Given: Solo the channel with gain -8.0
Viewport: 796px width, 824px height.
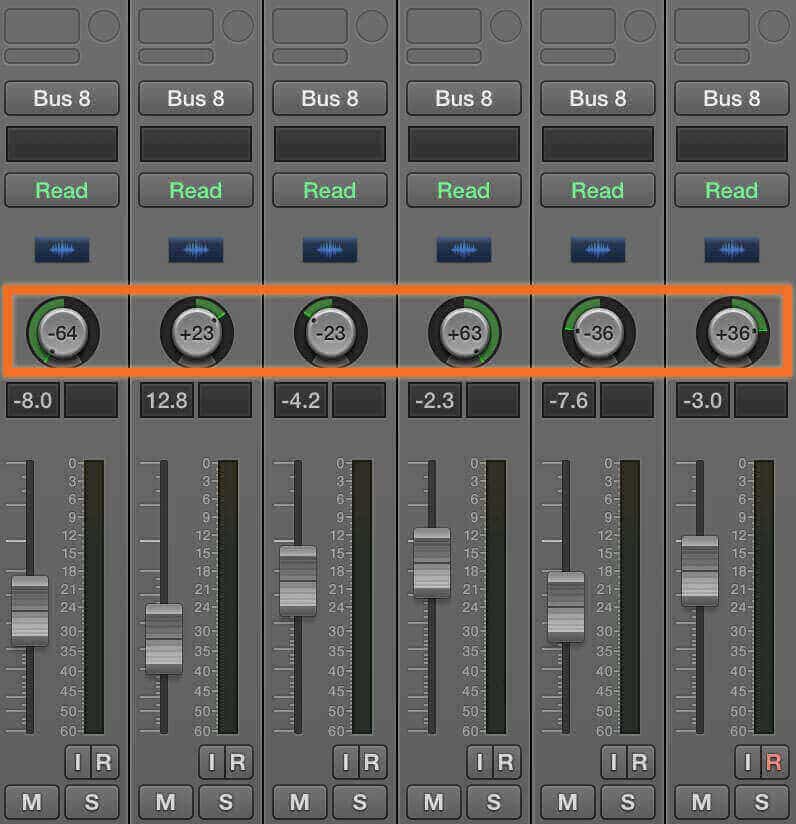Looking at the screenshot, I should (x=92, y=802).
